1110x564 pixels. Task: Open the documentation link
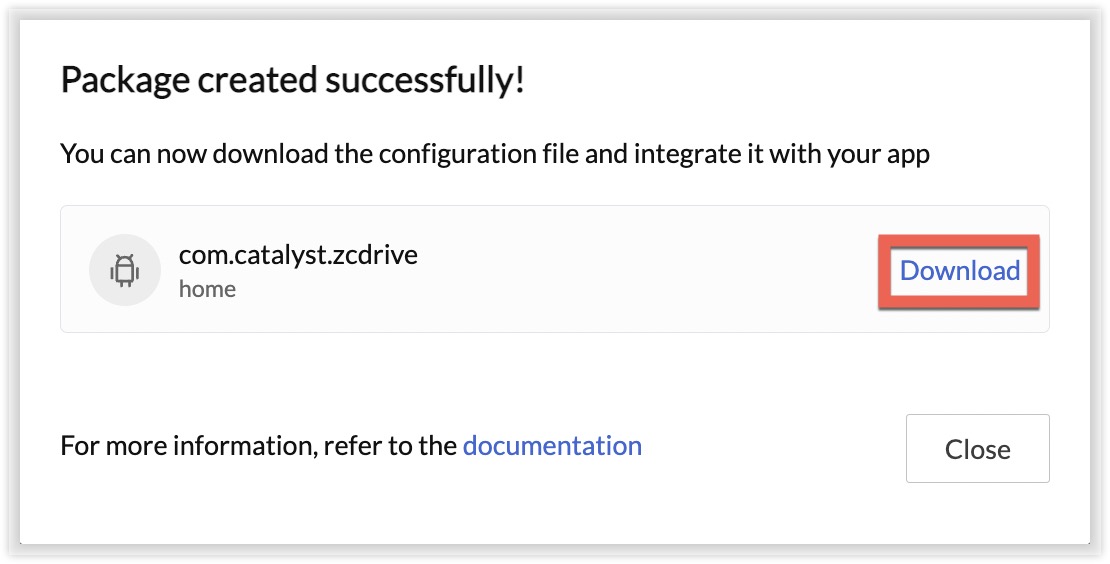[x=552, y=446]
